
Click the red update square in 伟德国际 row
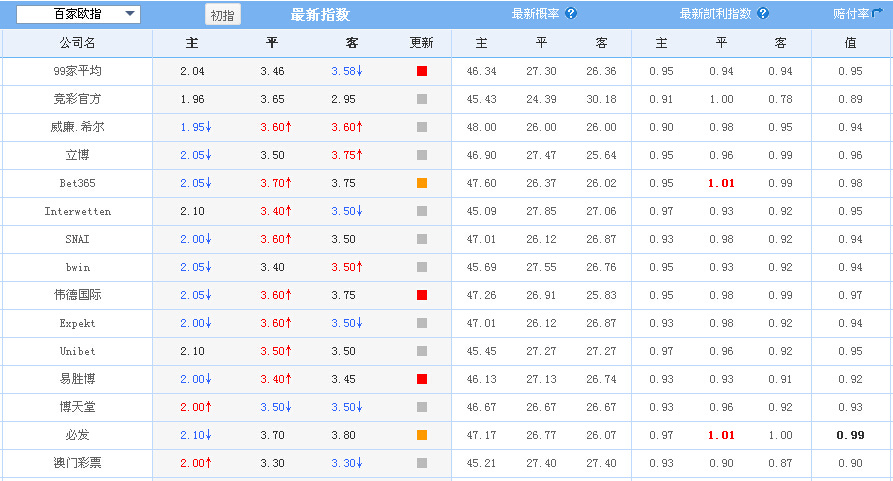coord(422,295)
